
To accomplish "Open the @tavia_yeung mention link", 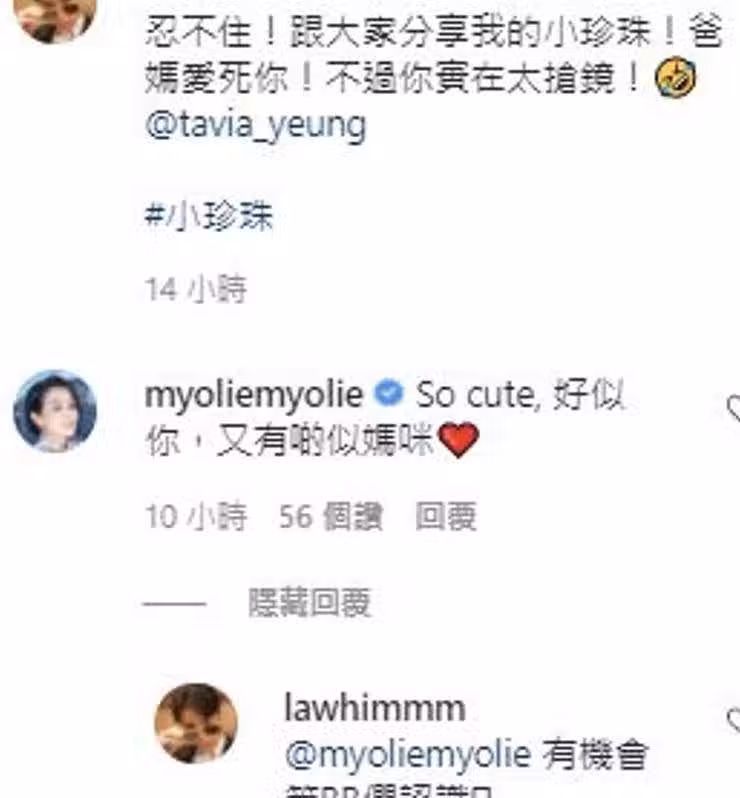I will tap(255, 126).
